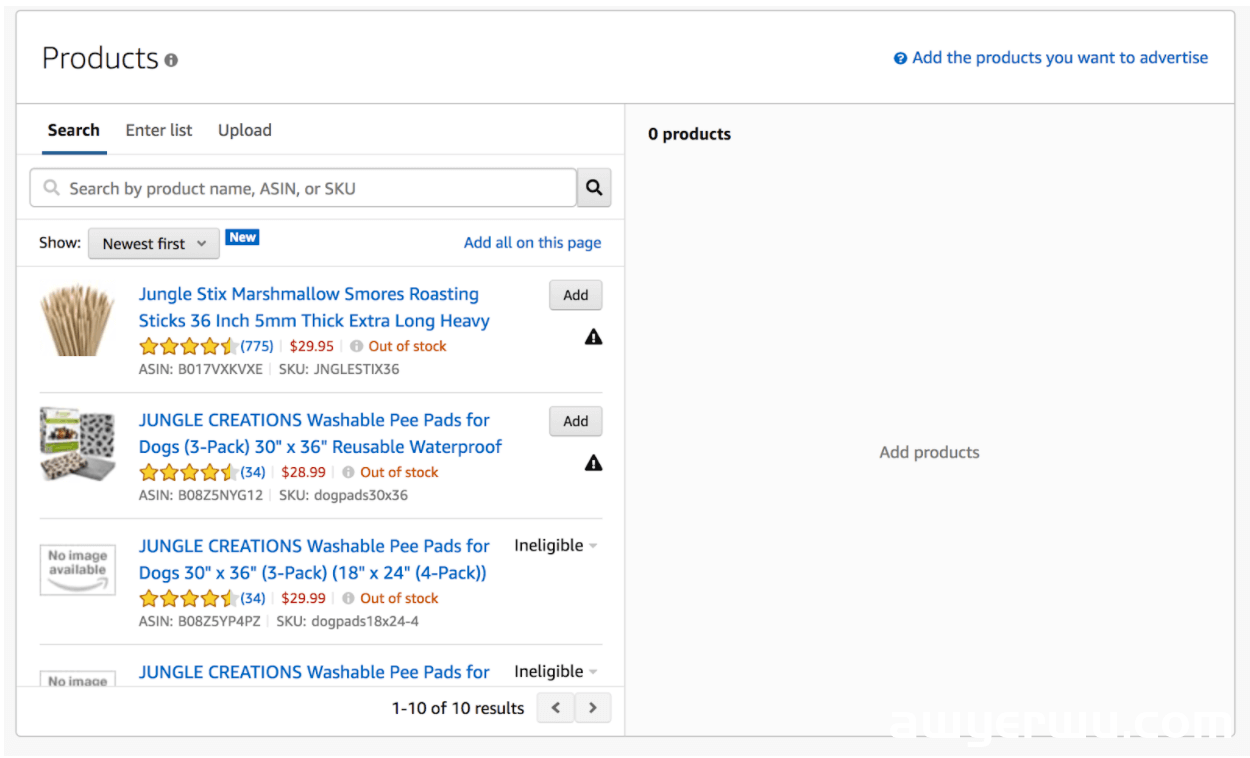
Task: Click the Add products placeholder text
Action: pos(929,452)
